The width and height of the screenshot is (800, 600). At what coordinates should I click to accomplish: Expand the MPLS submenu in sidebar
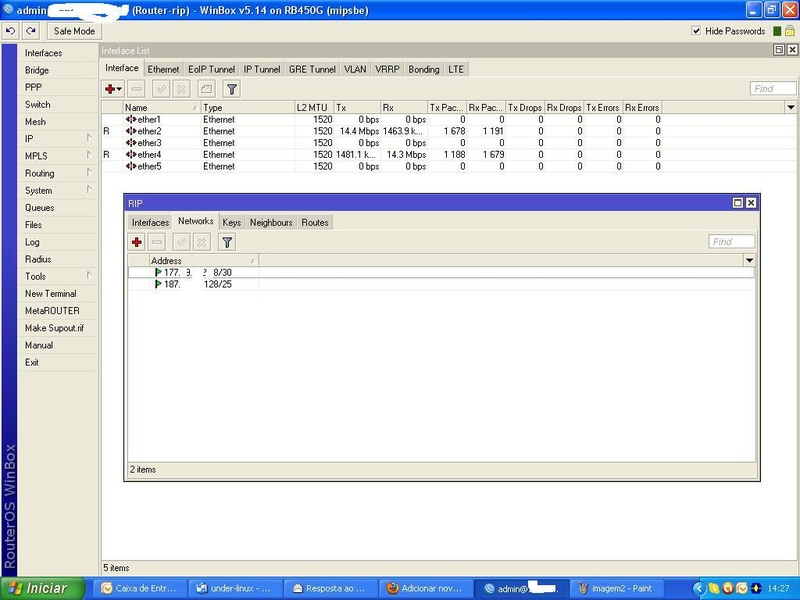(x=57, y=156)
